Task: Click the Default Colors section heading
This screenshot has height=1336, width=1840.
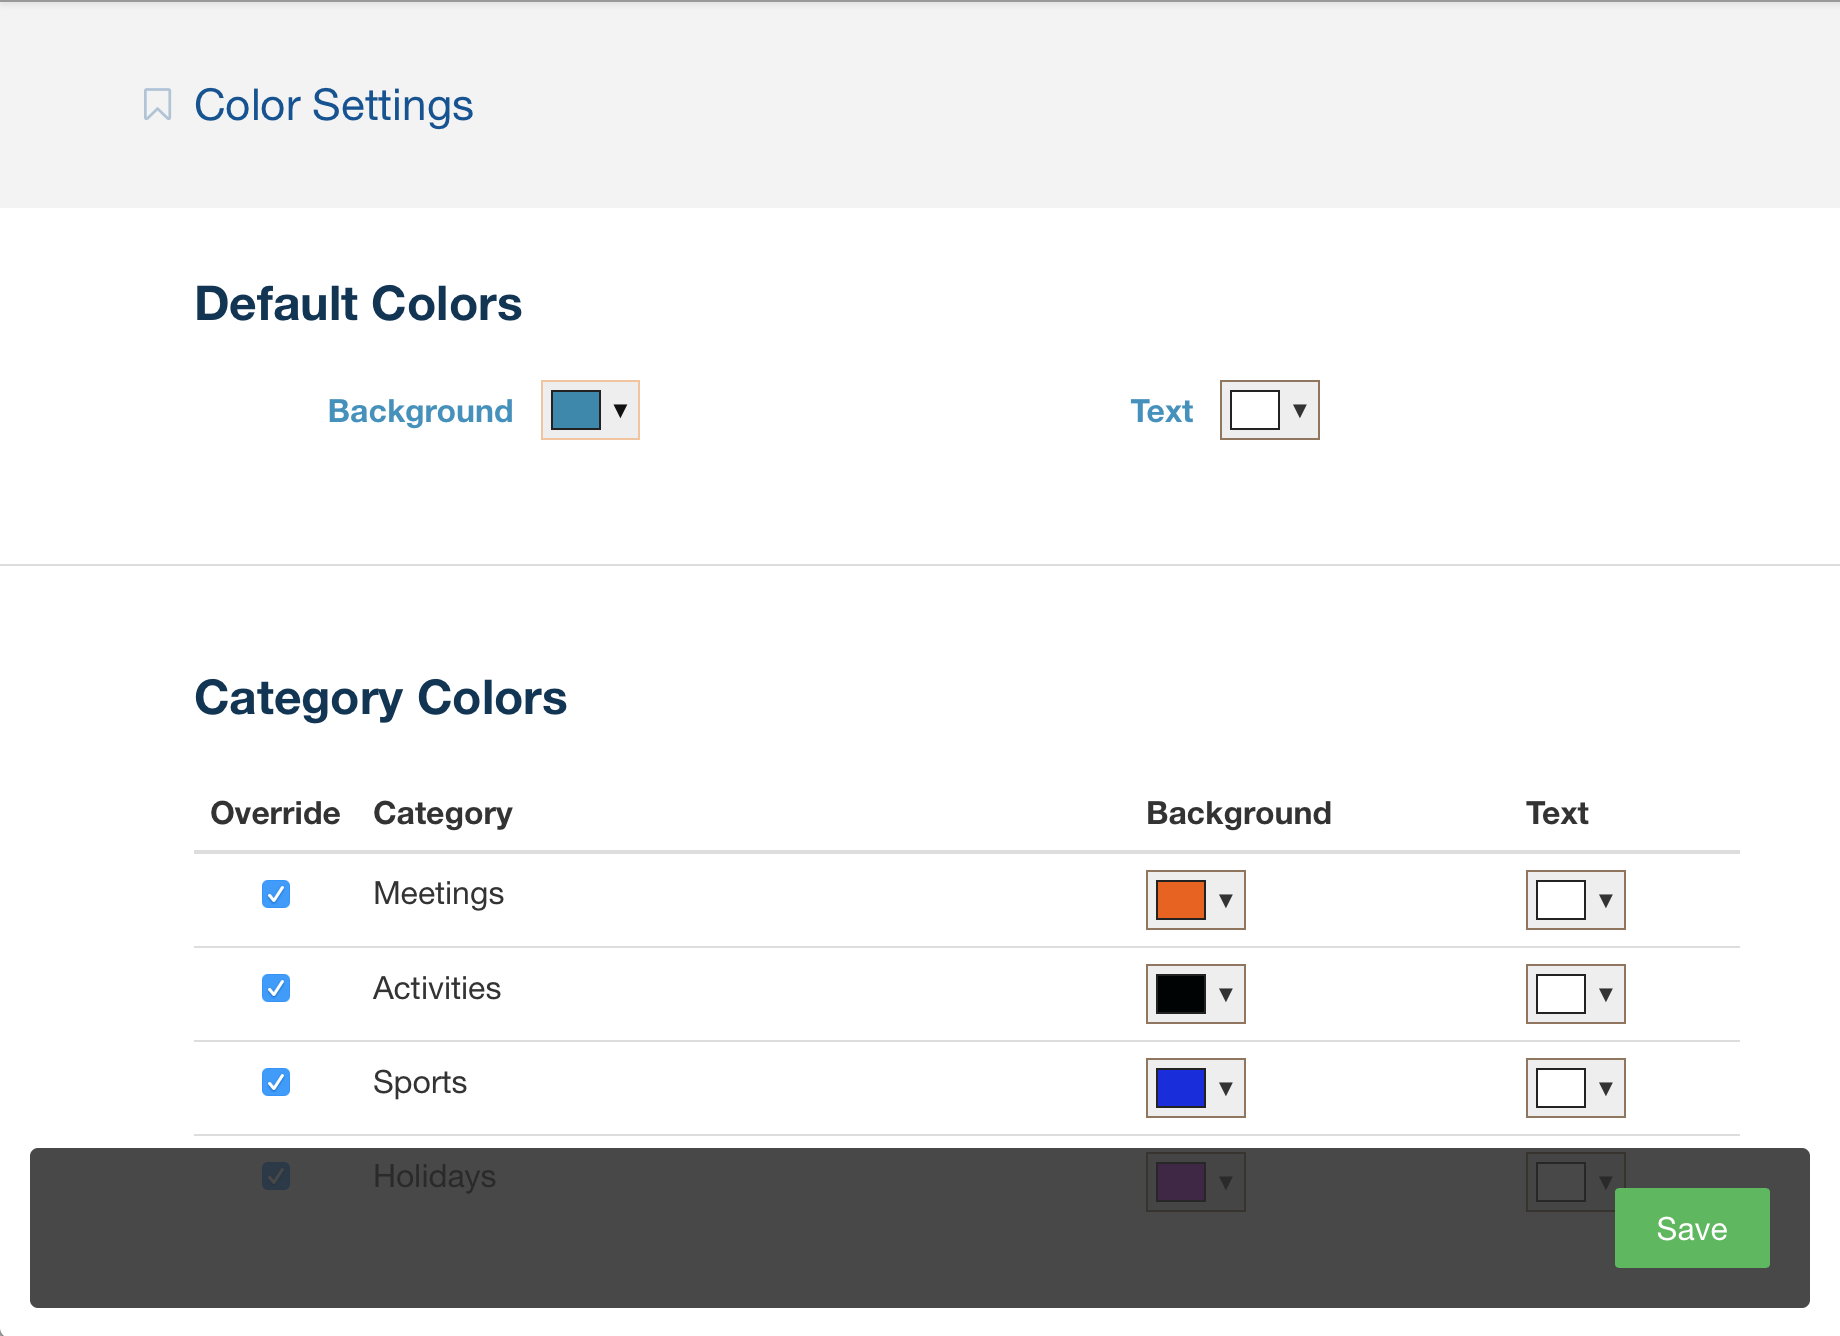Action: [x=358, y=304]
